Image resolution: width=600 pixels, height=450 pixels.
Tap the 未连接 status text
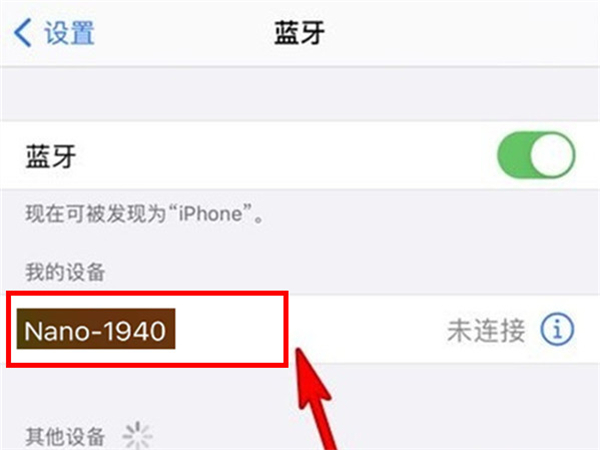[486, 330]
